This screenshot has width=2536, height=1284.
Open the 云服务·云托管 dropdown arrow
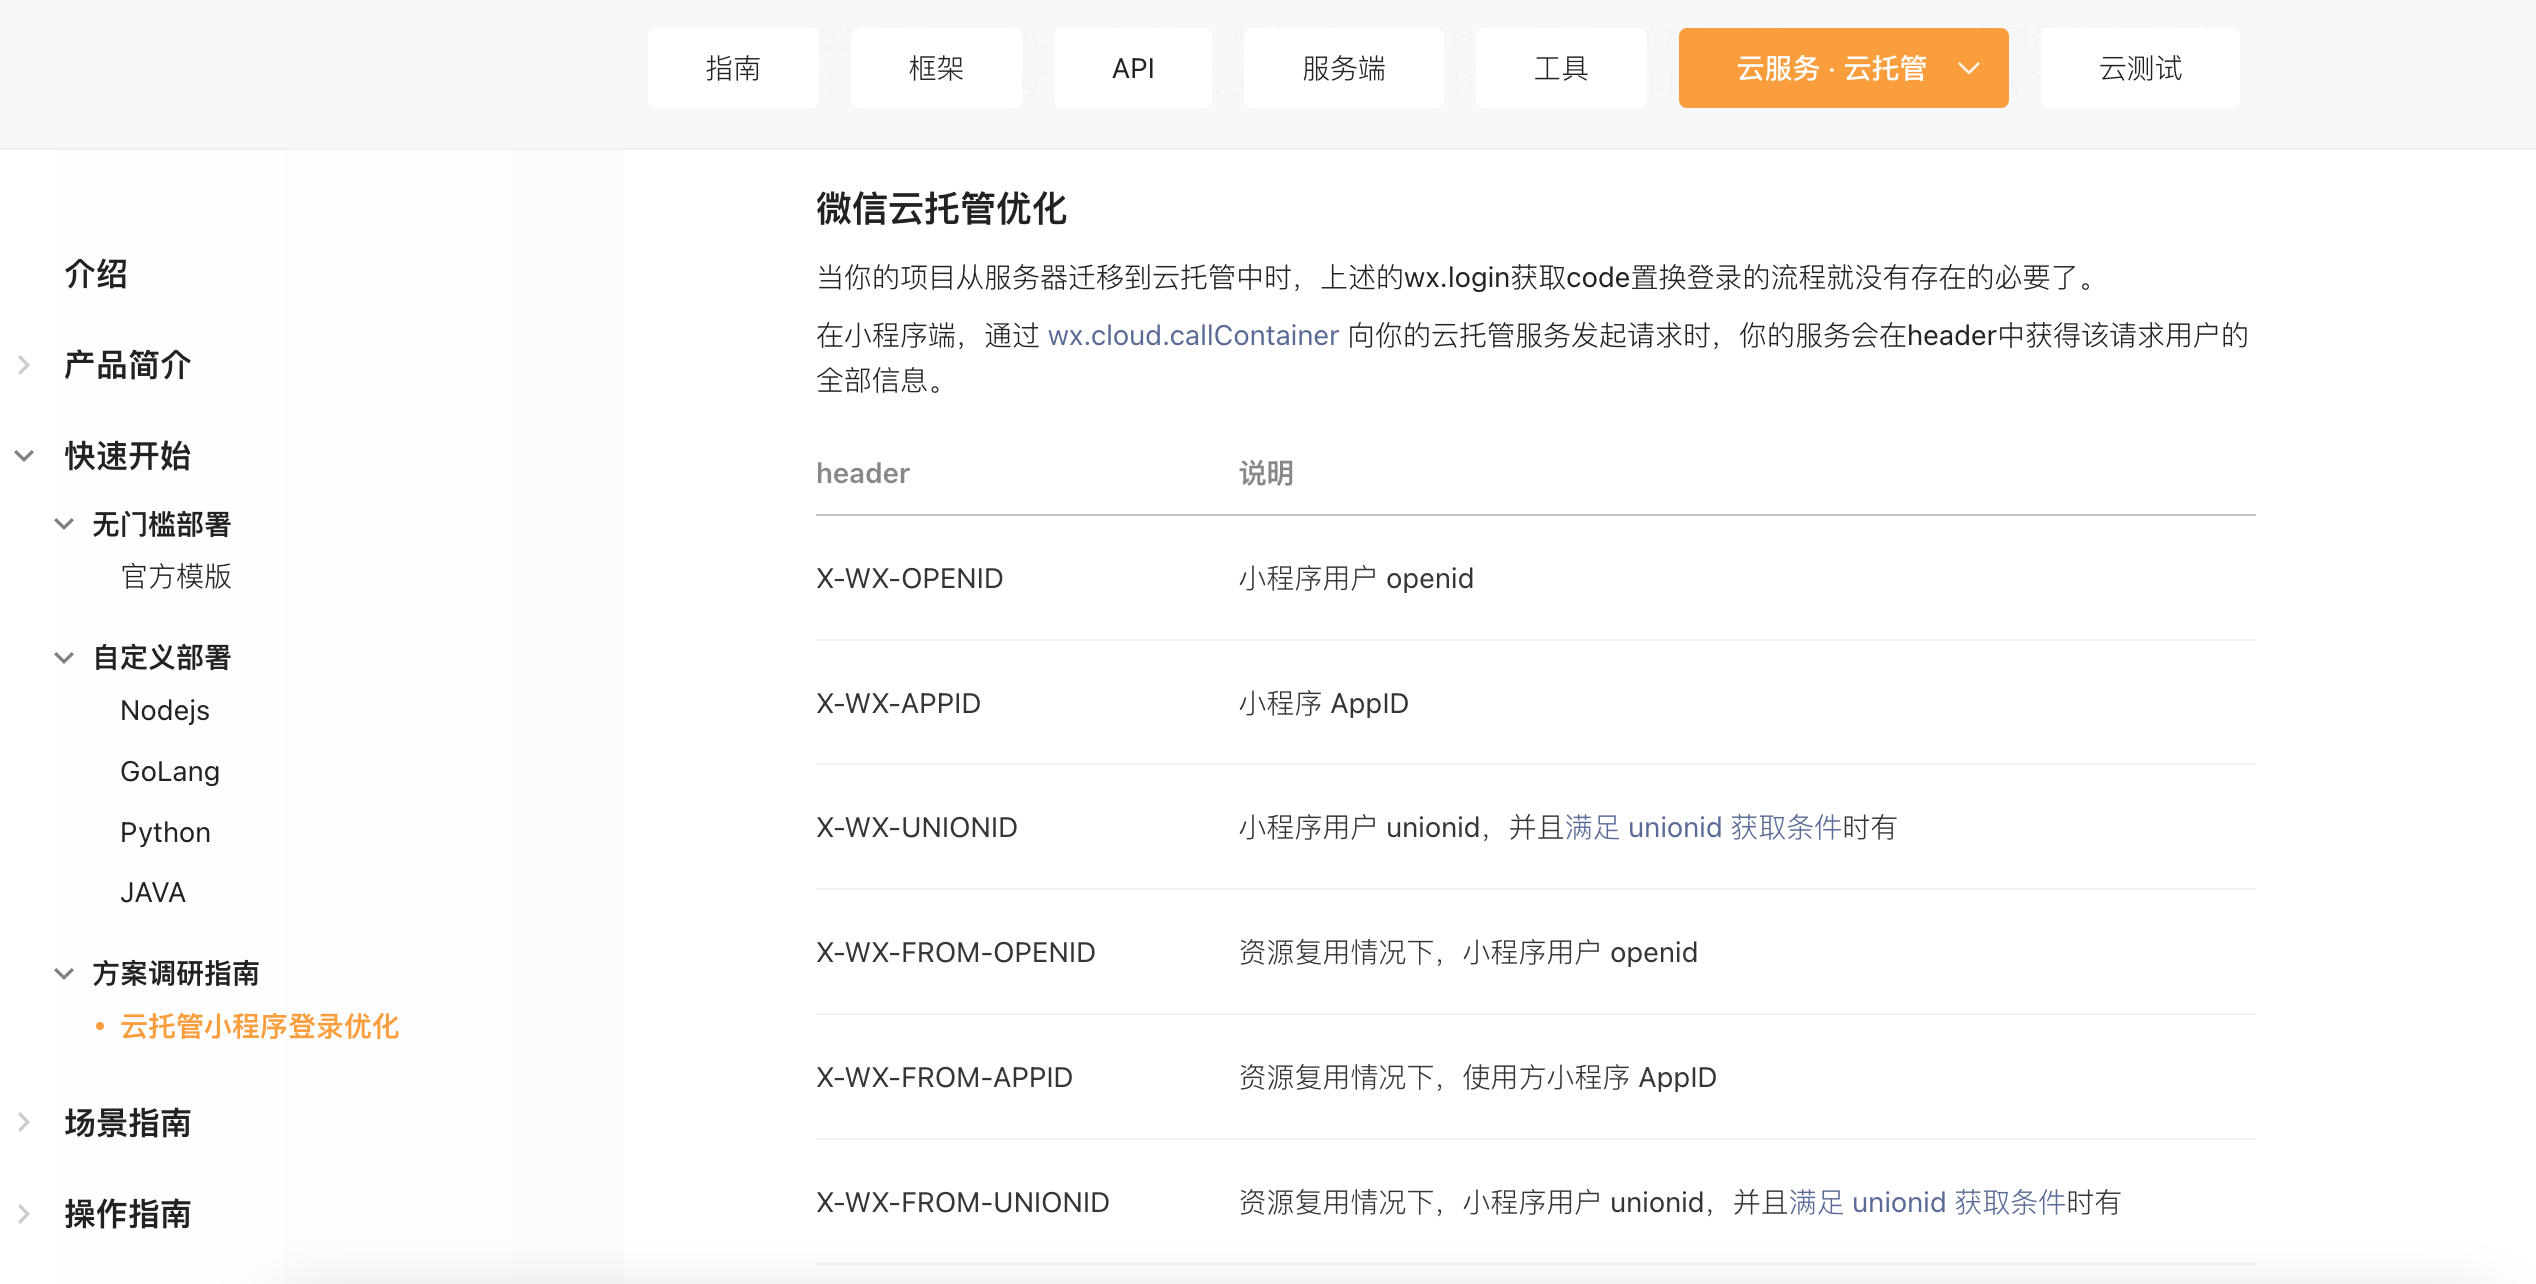point(1968,68)
